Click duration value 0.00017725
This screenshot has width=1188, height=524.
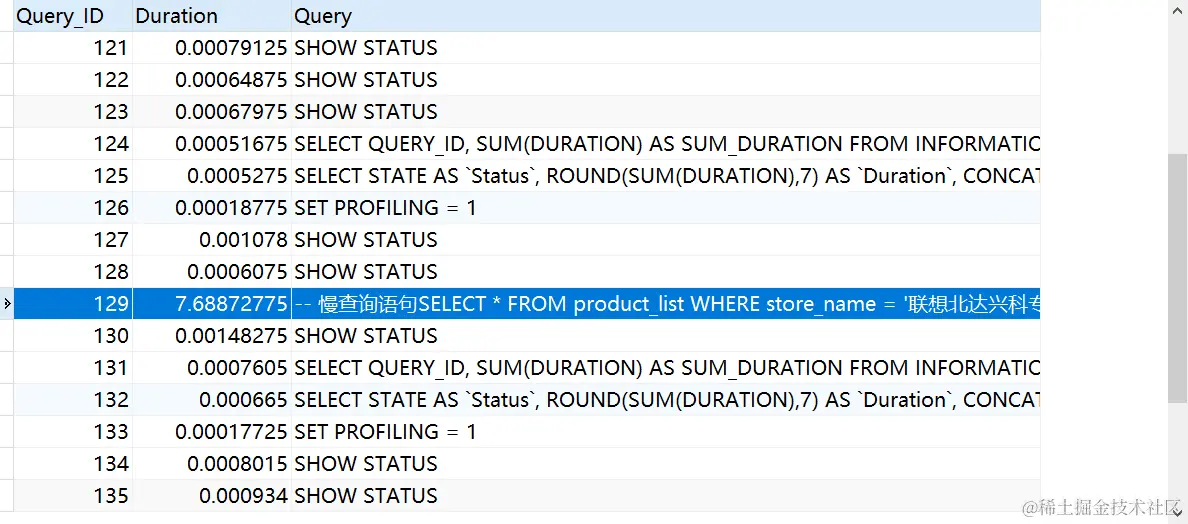(231, 432)
